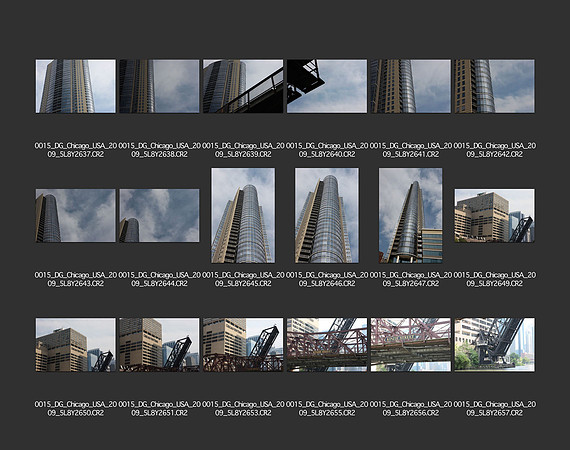This screenshot has height=450, width=570.
Task: Select thumbnail of photo 5L8Y2638.CR2
Action: 159,86
